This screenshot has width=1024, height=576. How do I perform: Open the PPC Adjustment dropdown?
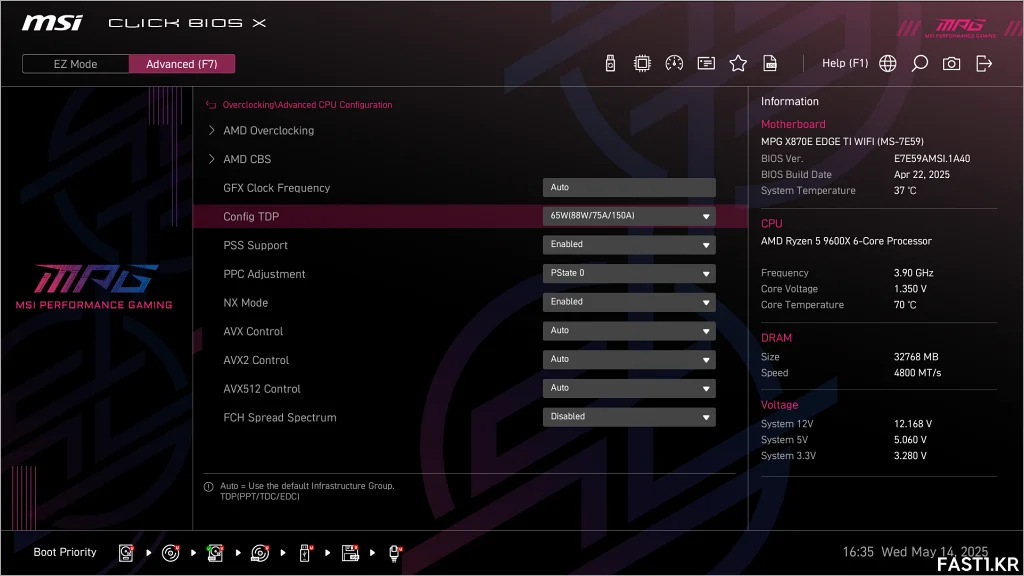(629, 274)
